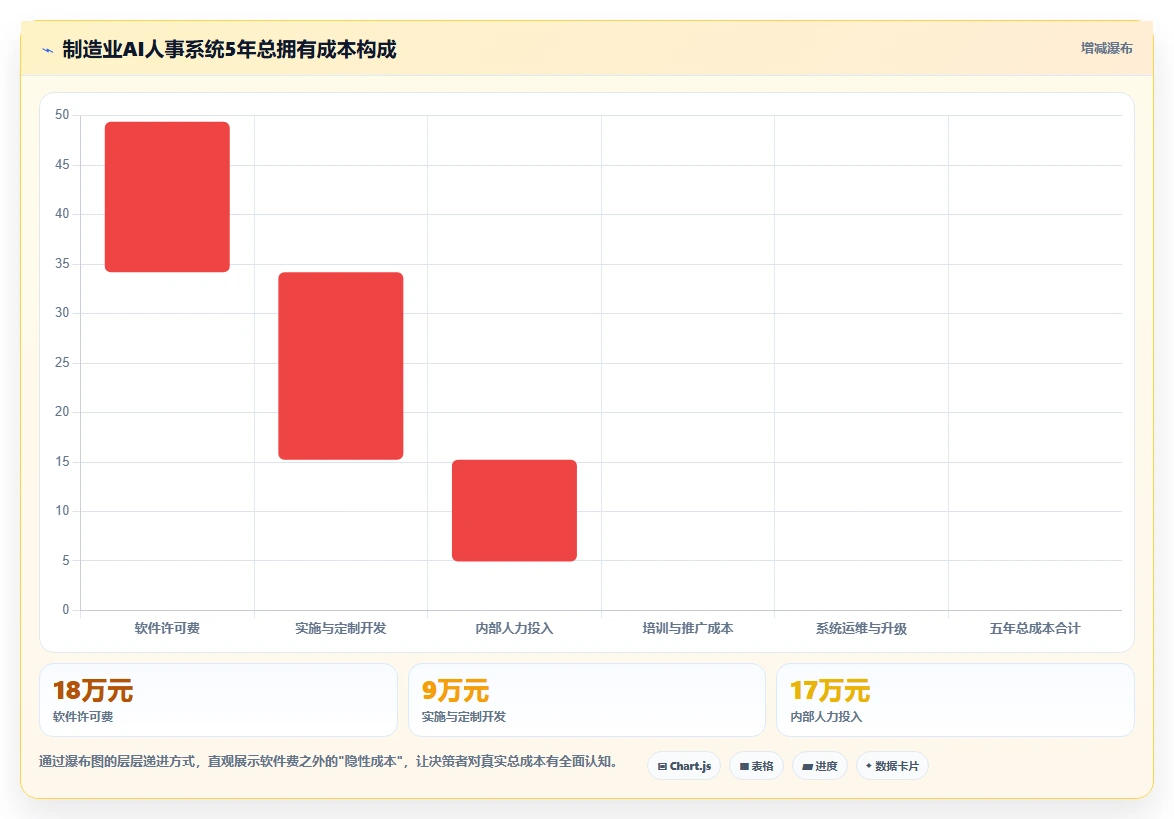
Task: Click the 实施与定制开发 red waterfall bar
Action: 341,366
